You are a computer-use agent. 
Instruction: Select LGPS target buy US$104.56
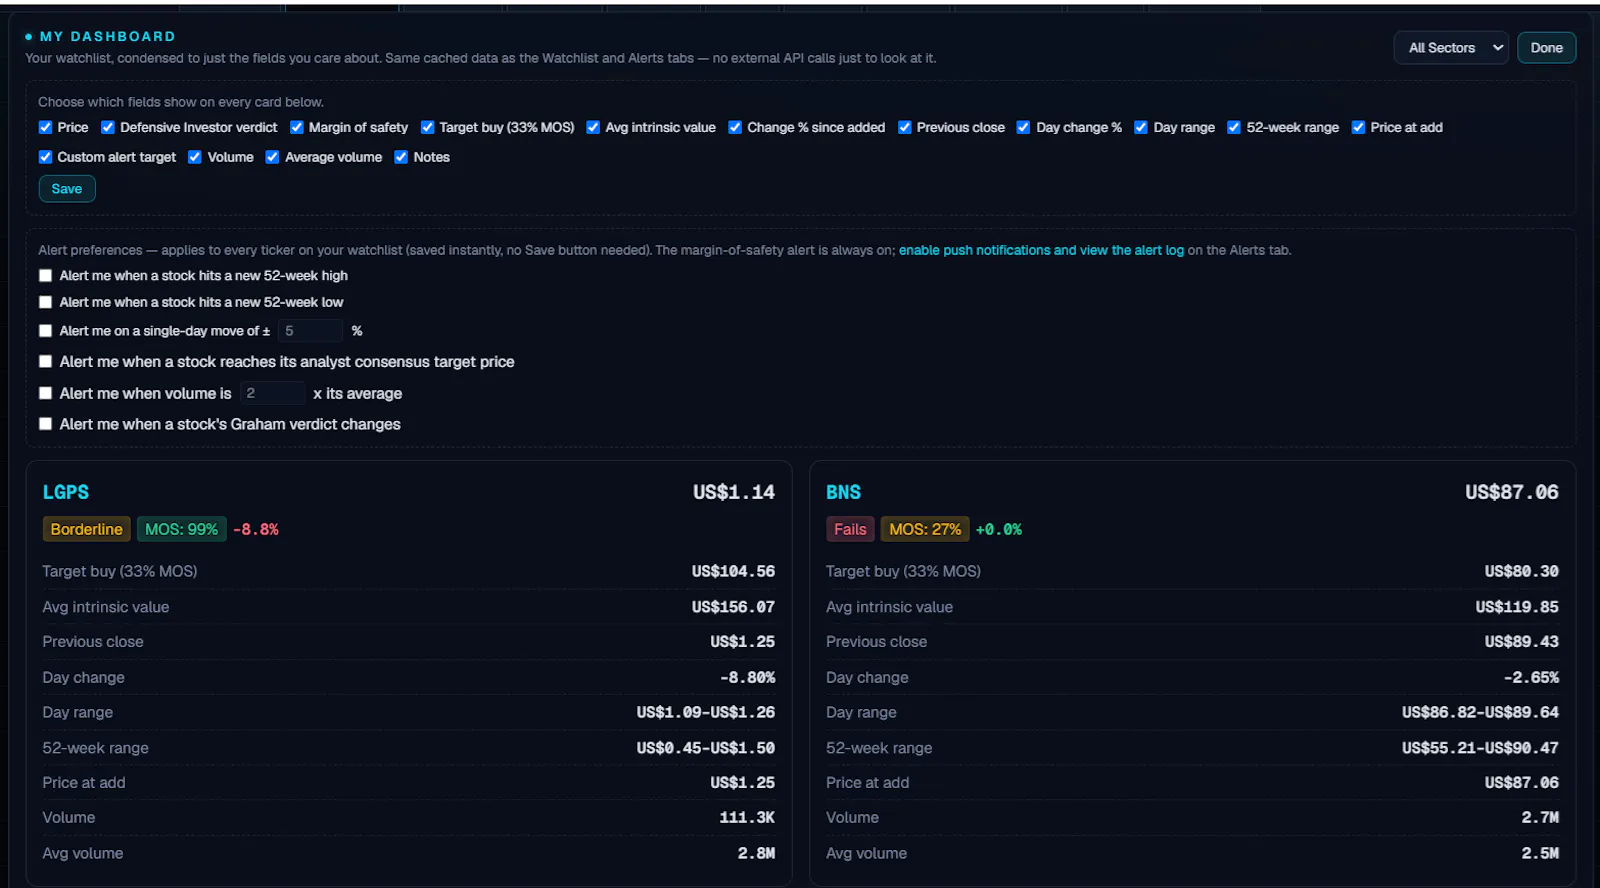coord(733,571)
